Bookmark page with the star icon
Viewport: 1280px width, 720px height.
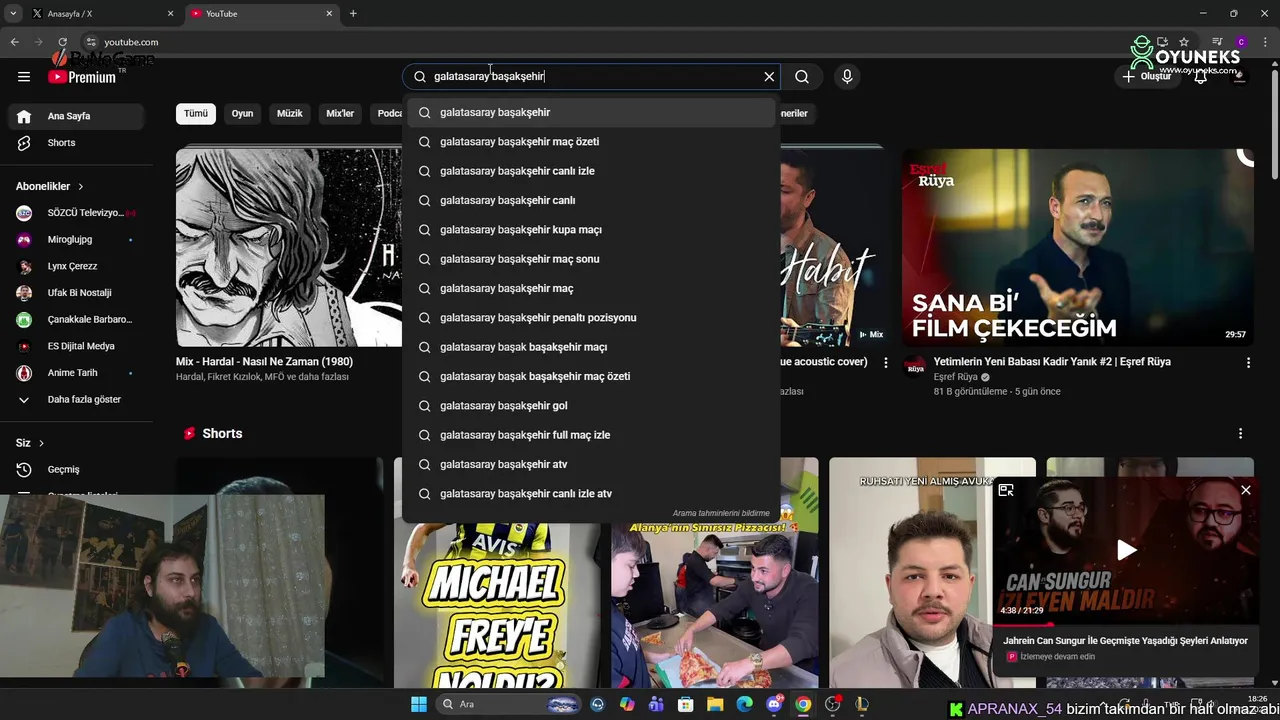point(1184,42)
